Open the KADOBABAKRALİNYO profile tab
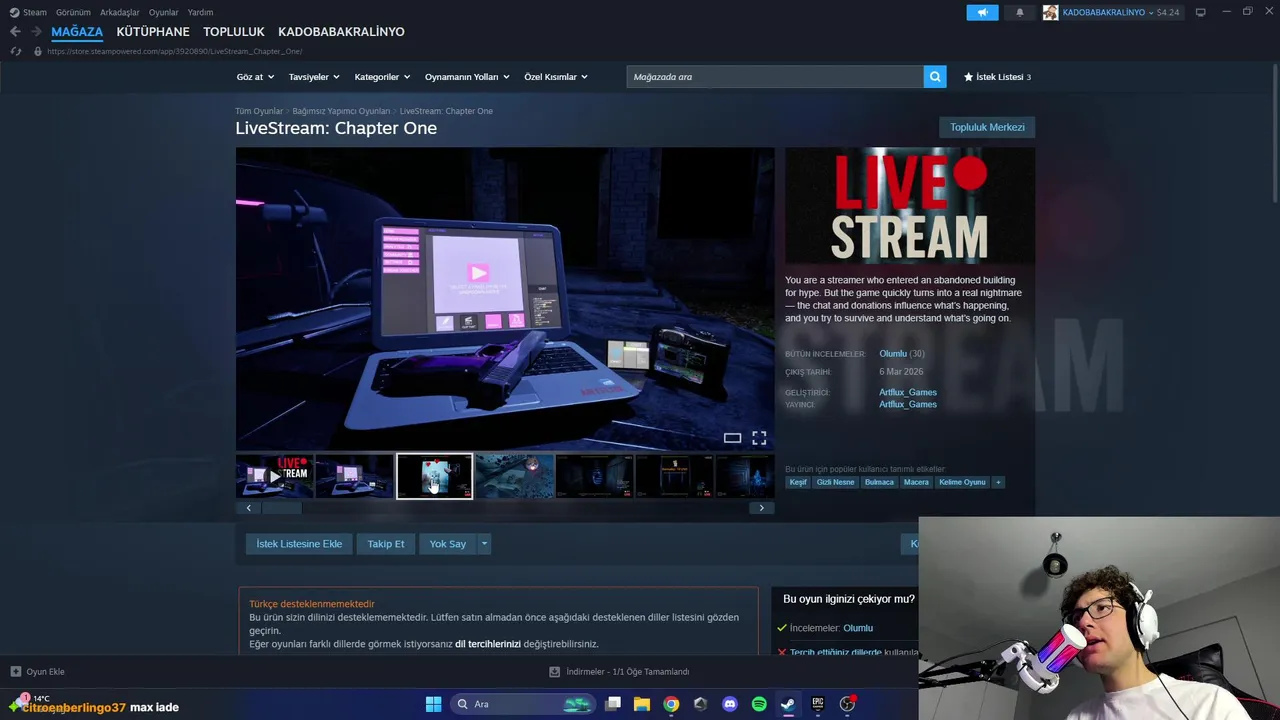Screen dimensions: 1280x720 pos(341,32)
